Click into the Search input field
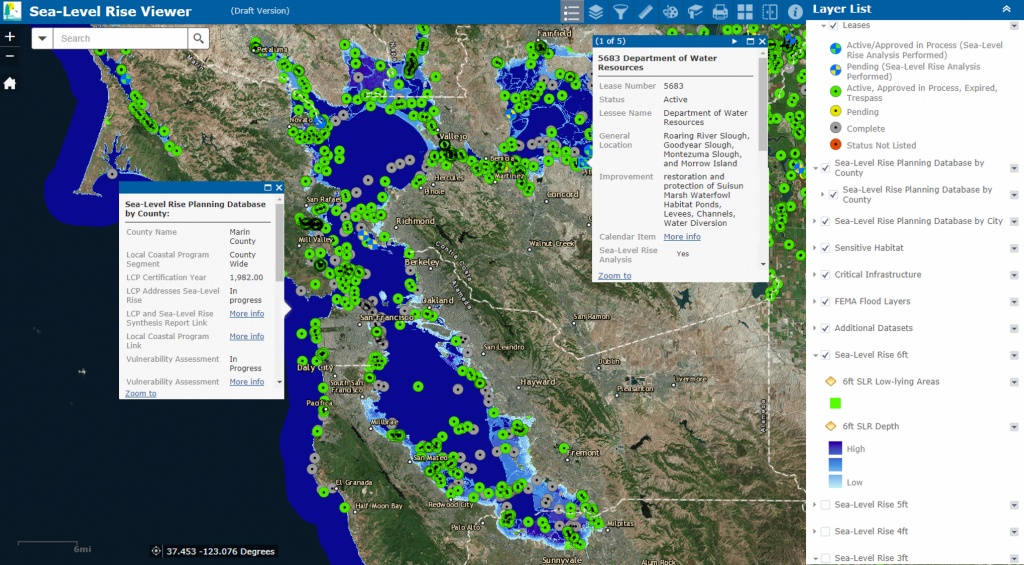Screen dimensions: 1024x565 tap(121, 38)
